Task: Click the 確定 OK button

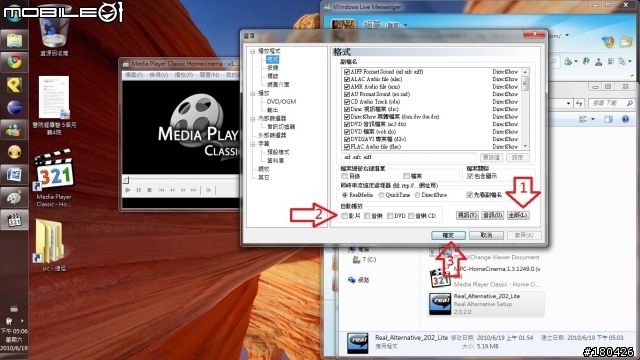Action: tap(448, 236)
